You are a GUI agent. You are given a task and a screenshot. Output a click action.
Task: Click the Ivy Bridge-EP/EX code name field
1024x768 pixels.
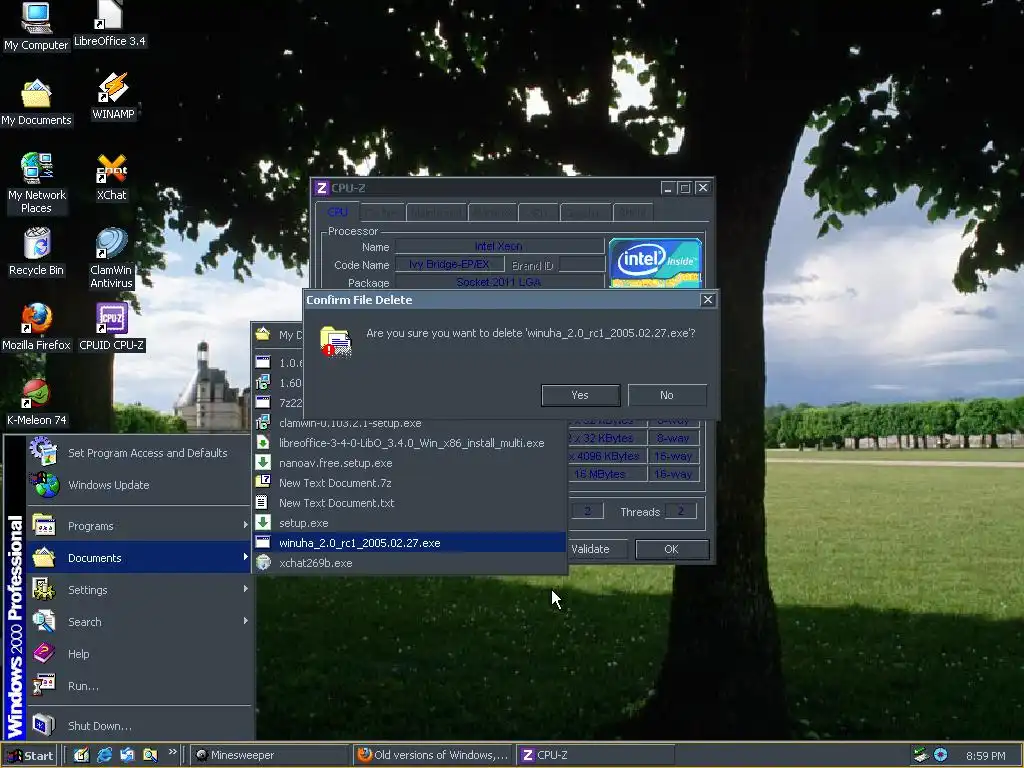tap(449, 264)
